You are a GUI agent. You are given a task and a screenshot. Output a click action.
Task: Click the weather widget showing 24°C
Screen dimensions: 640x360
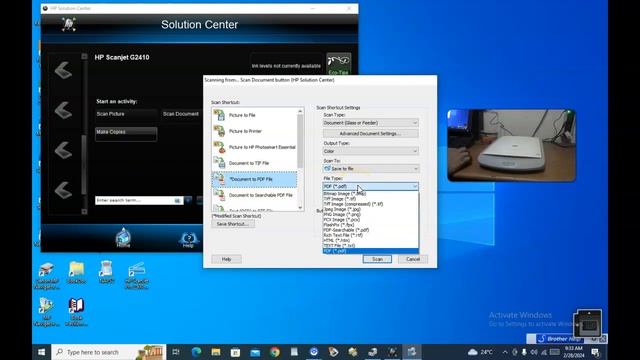click(x=480, y=352)
